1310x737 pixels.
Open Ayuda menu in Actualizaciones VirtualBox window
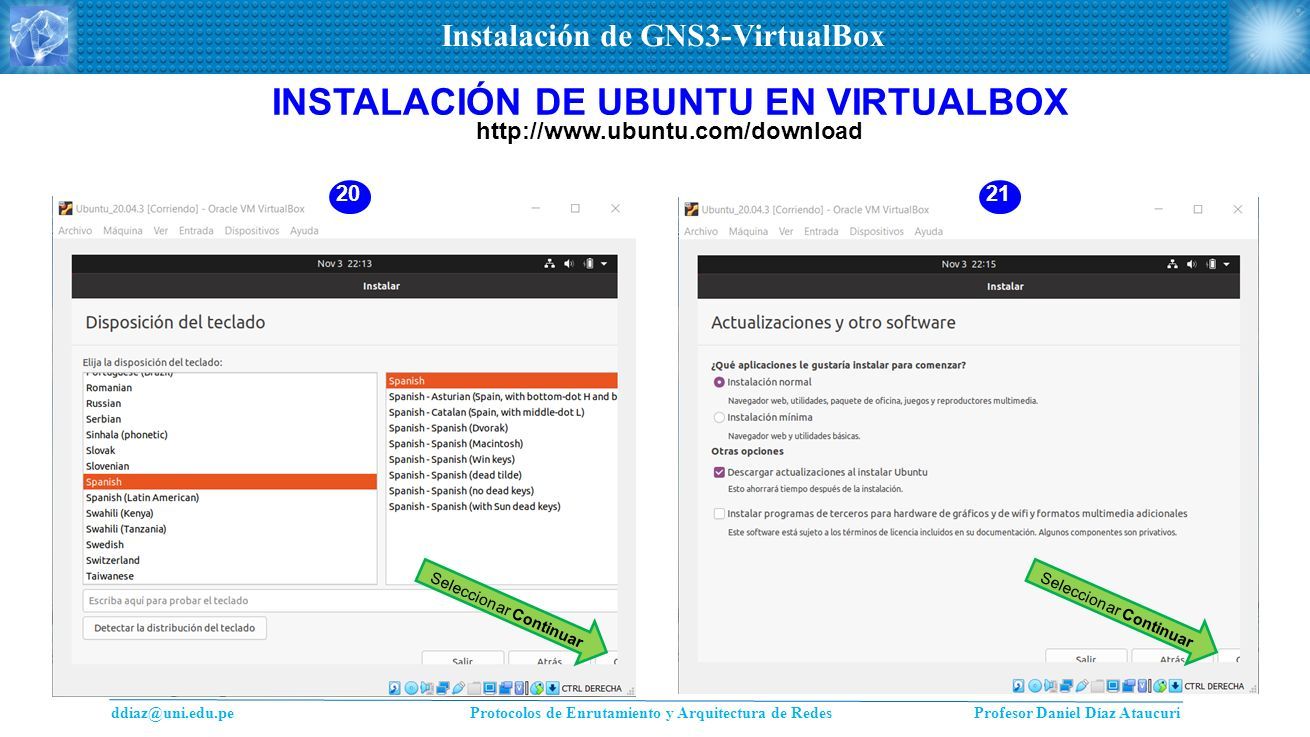click(928, 231)
